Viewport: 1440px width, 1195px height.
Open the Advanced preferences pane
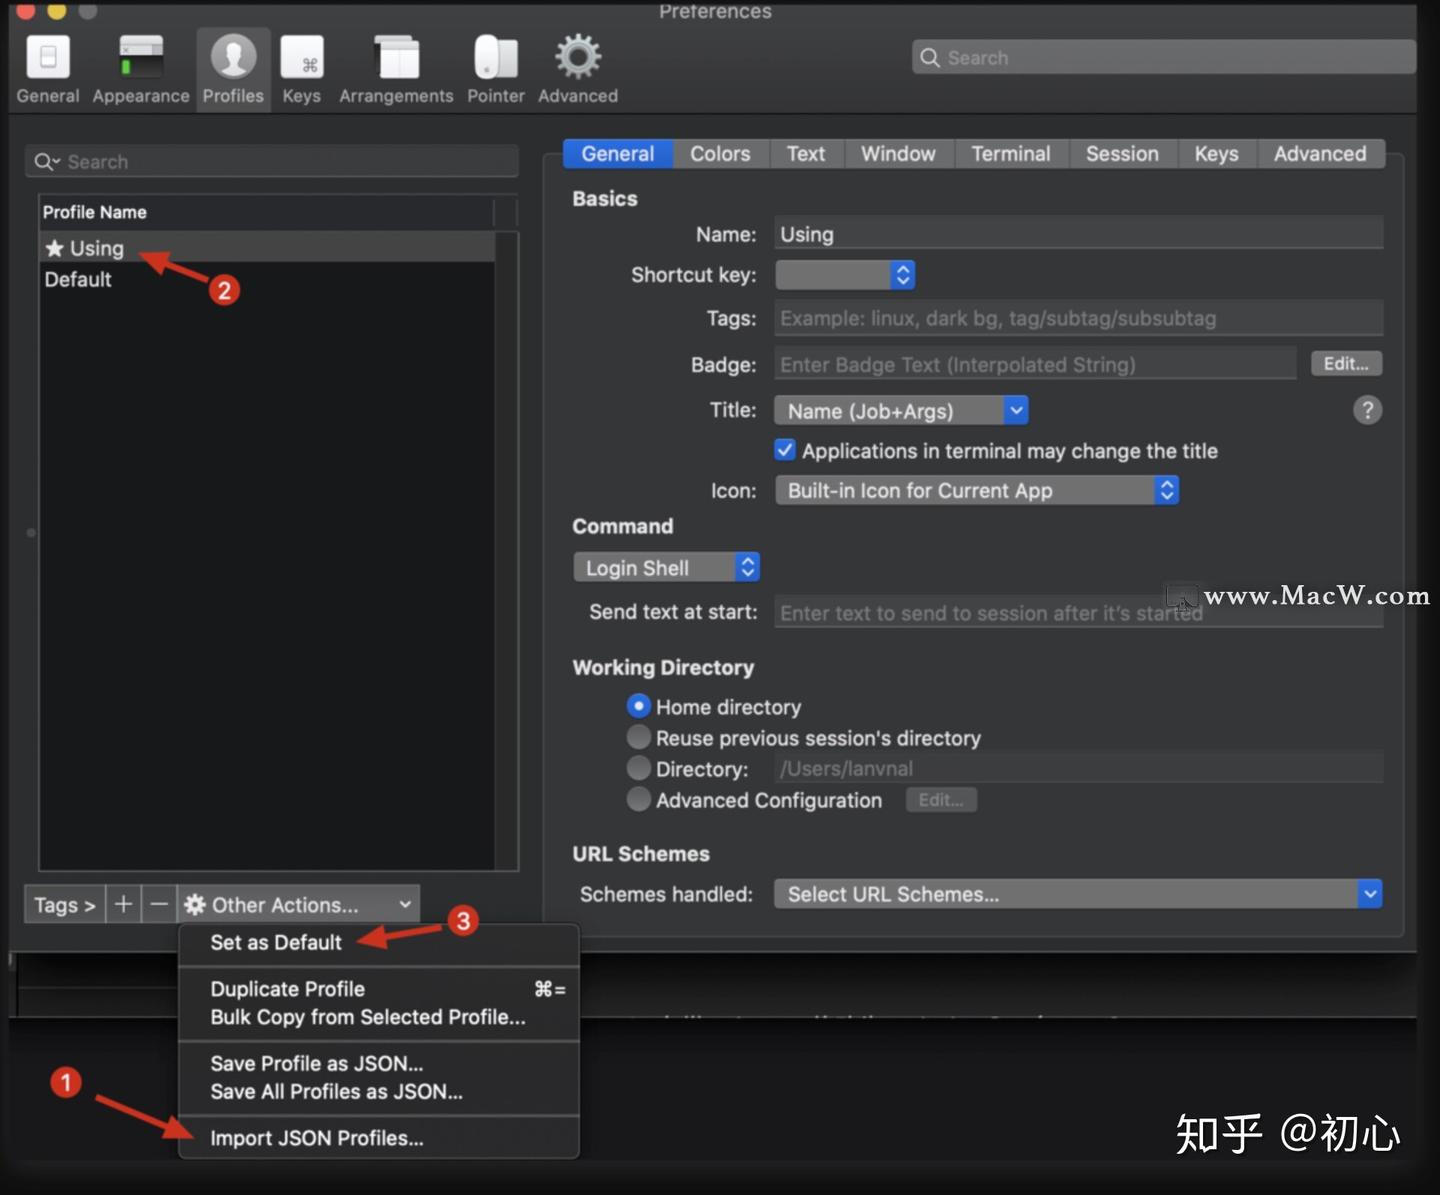577,65
